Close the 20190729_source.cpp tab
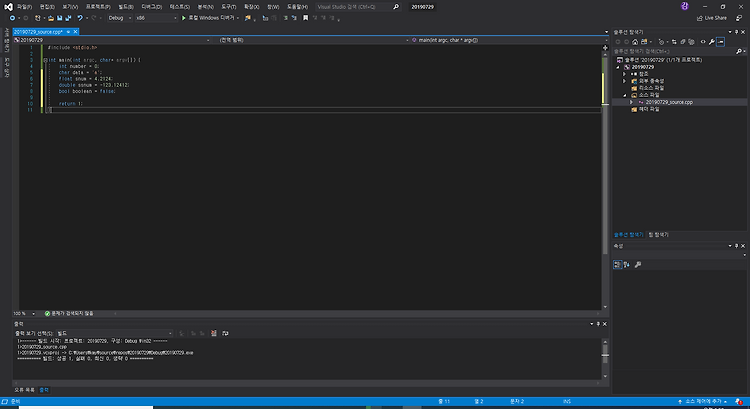750x409 pixels. tap(75, 32)
